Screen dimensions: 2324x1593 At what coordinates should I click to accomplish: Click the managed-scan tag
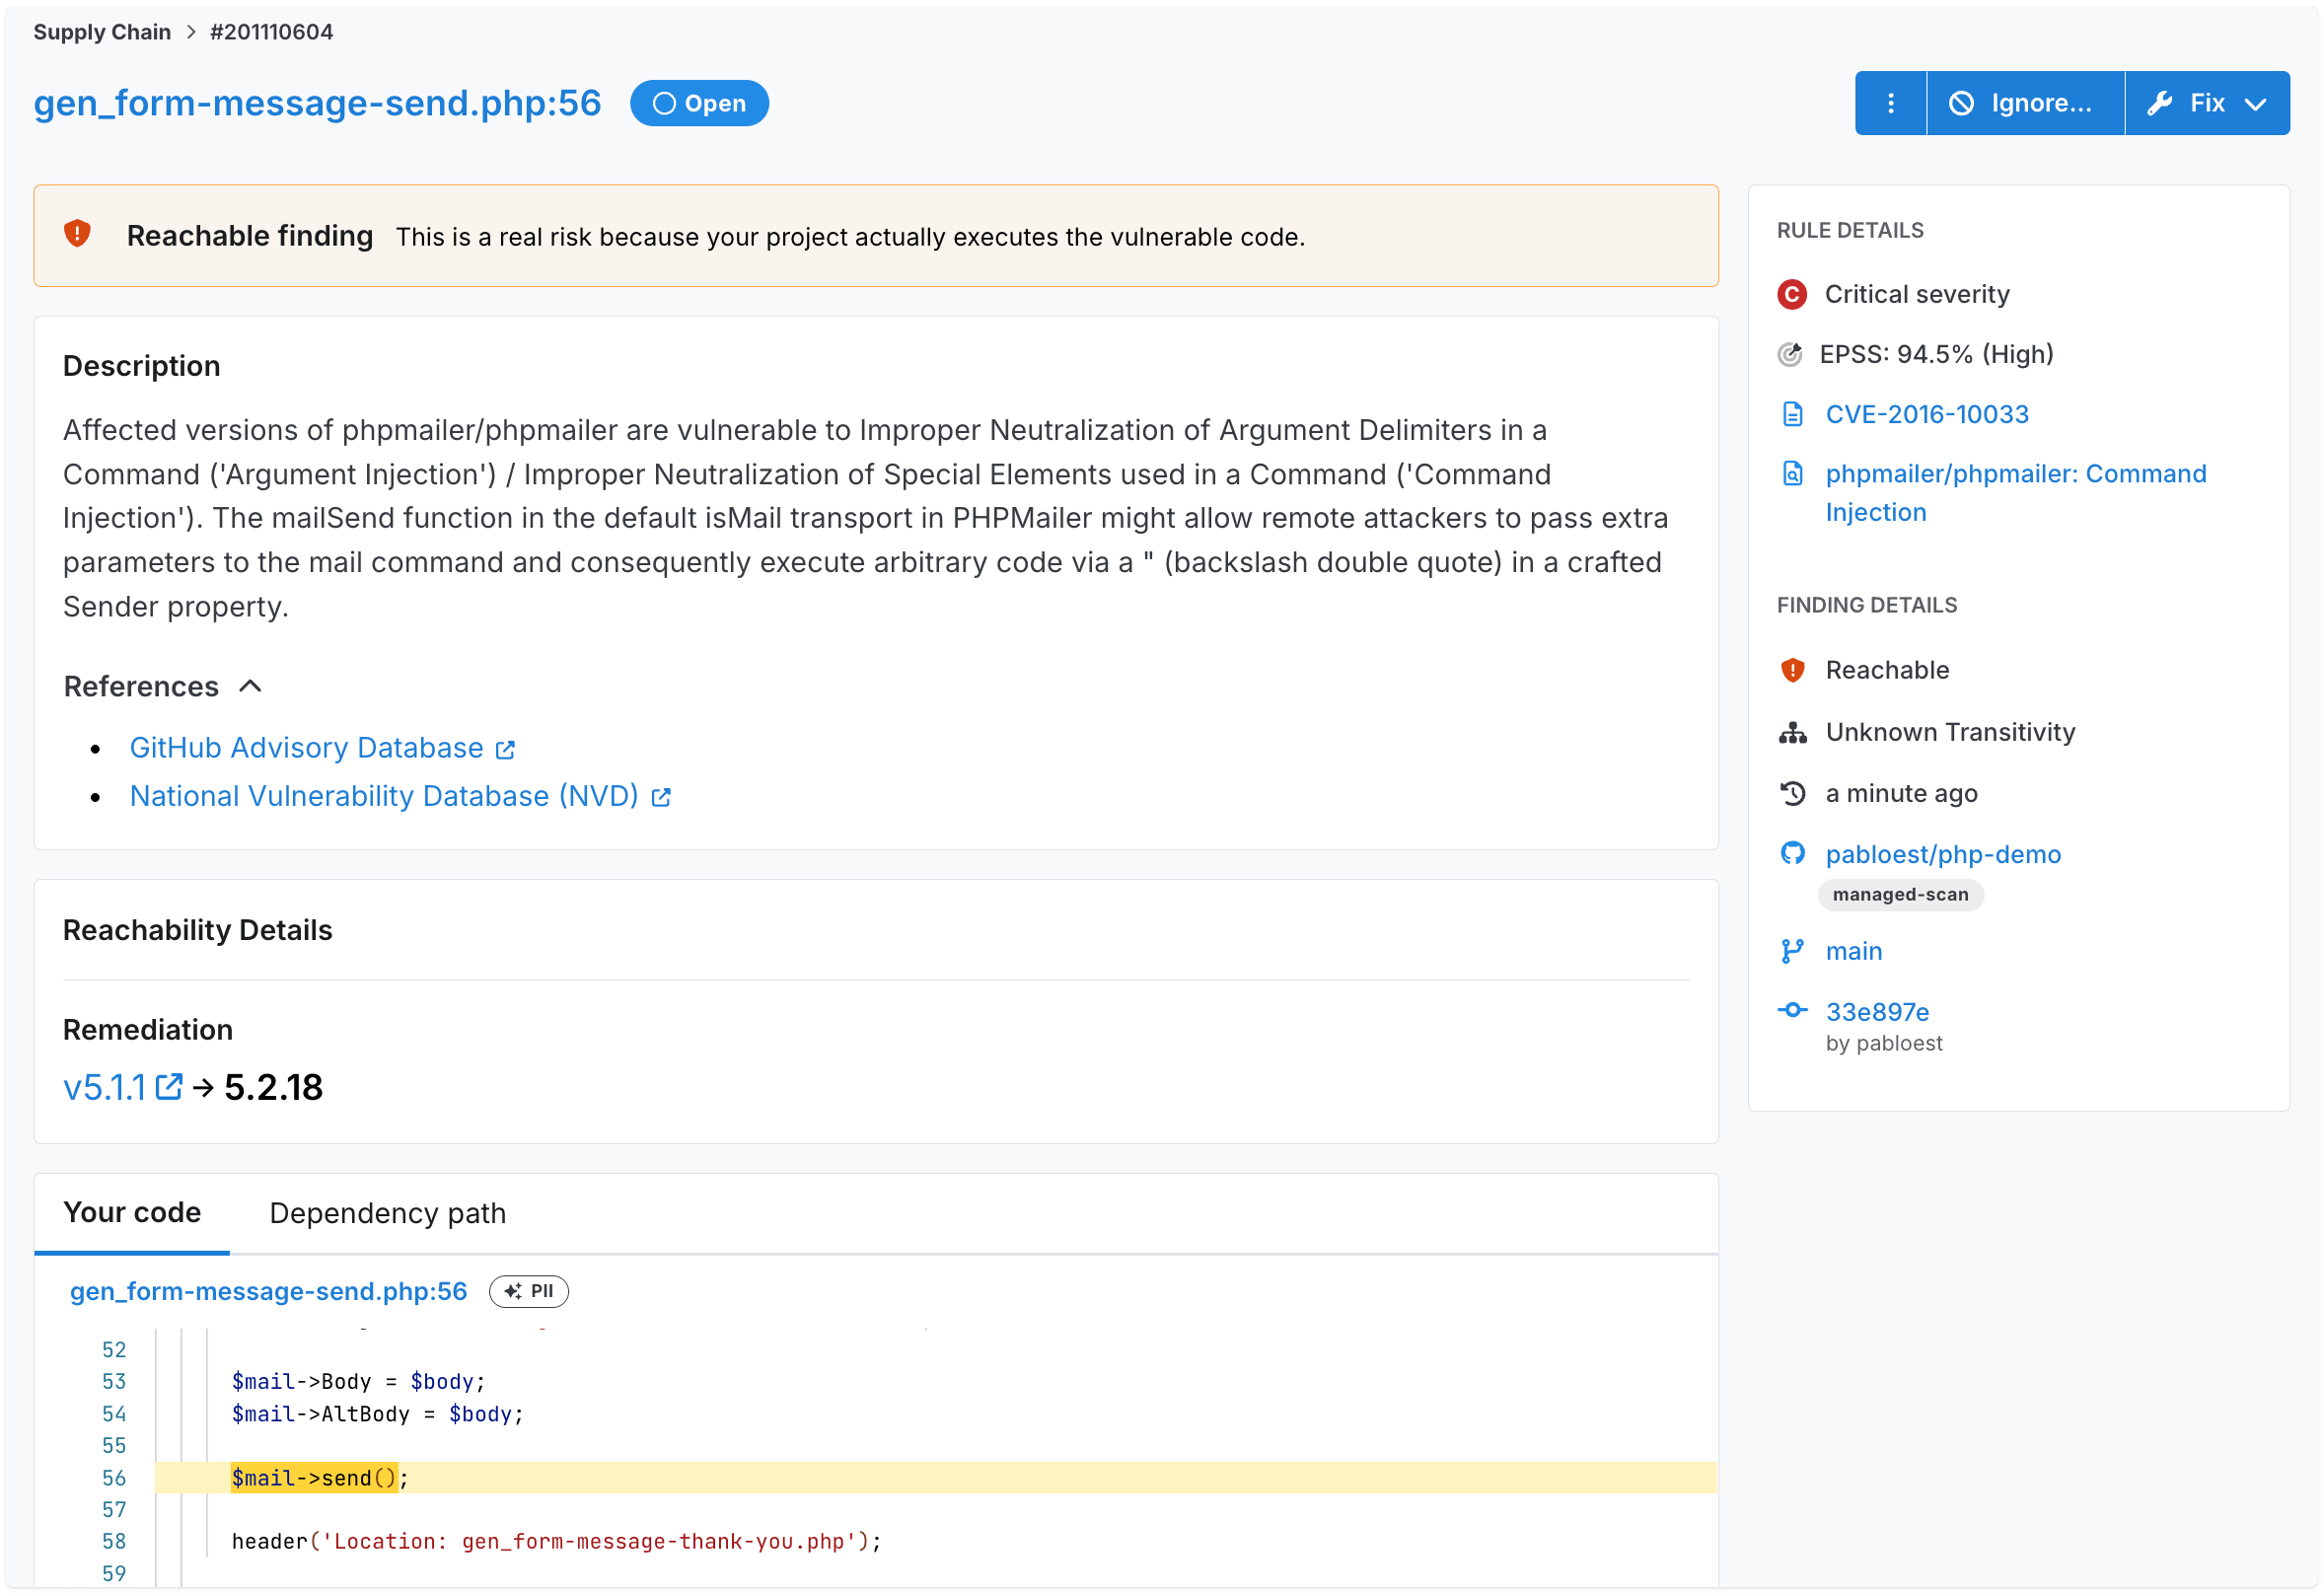click(1900, 894)
